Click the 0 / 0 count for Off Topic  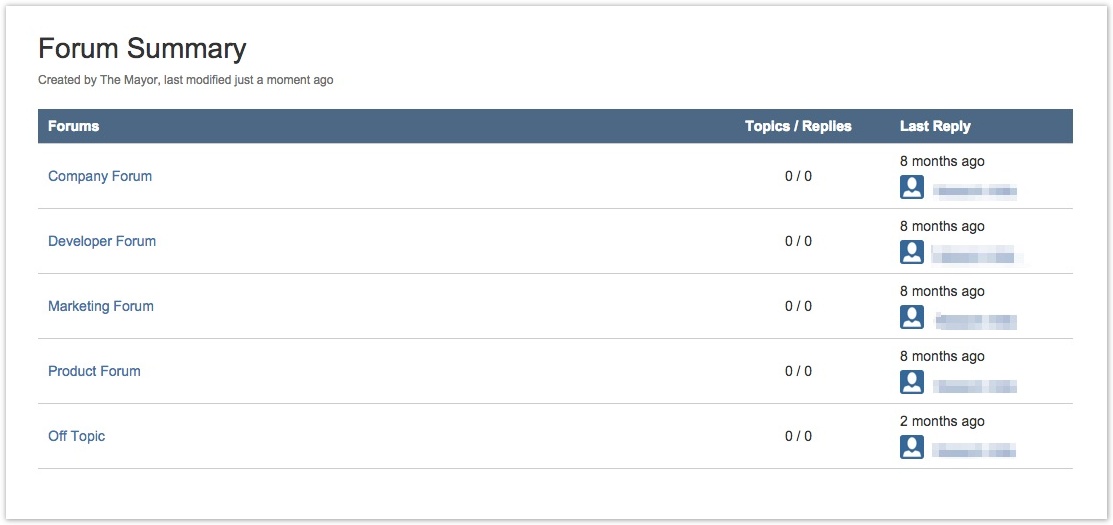point(799,436)
